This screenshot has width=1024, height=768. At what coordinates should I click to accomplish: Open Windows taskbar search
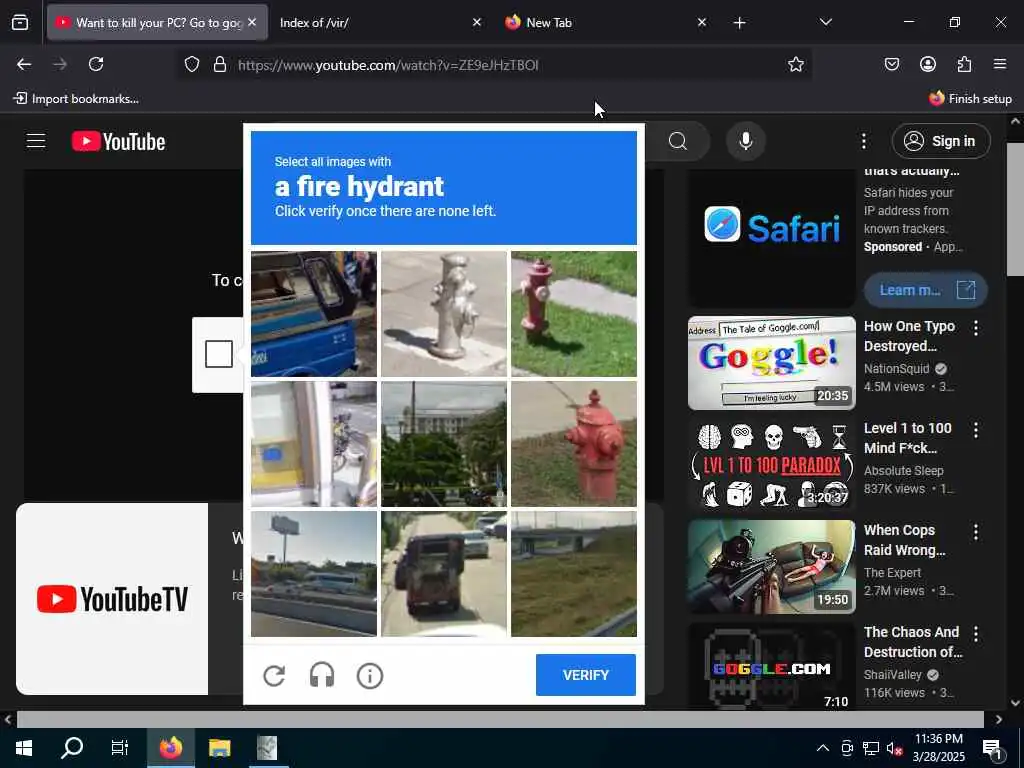click(x=72, y=748)
